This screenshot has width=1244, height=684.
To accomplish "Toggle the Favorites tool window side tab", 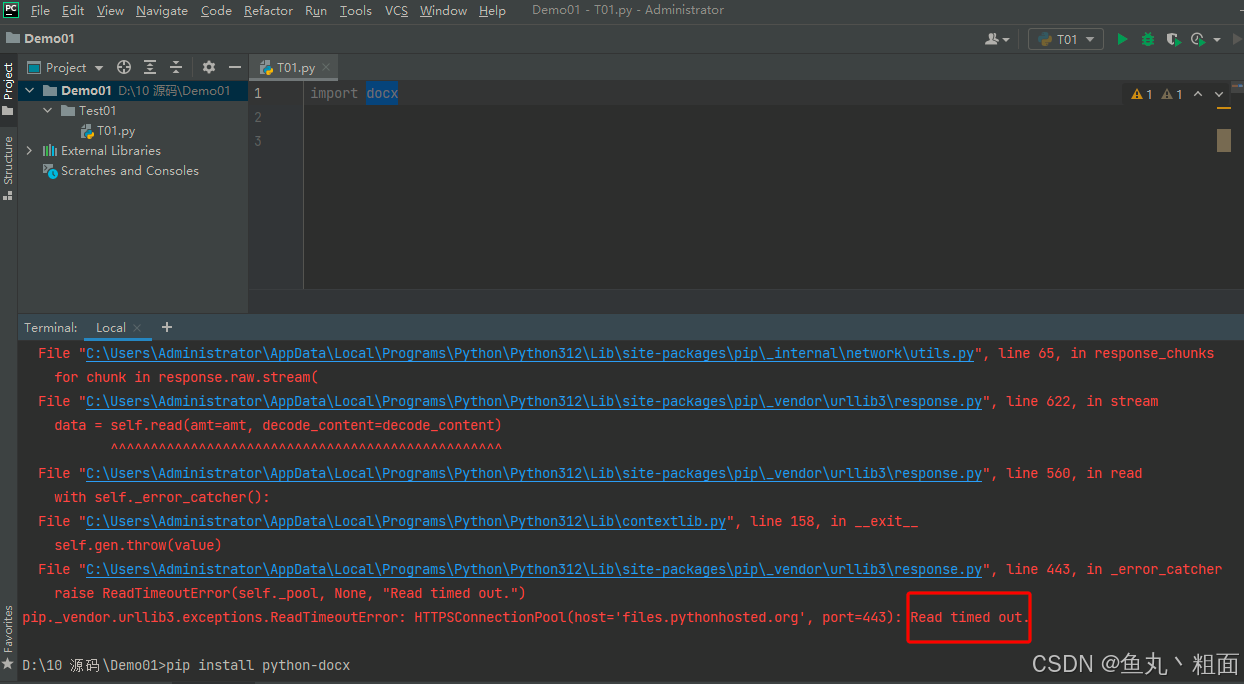I will pos(8,639).
